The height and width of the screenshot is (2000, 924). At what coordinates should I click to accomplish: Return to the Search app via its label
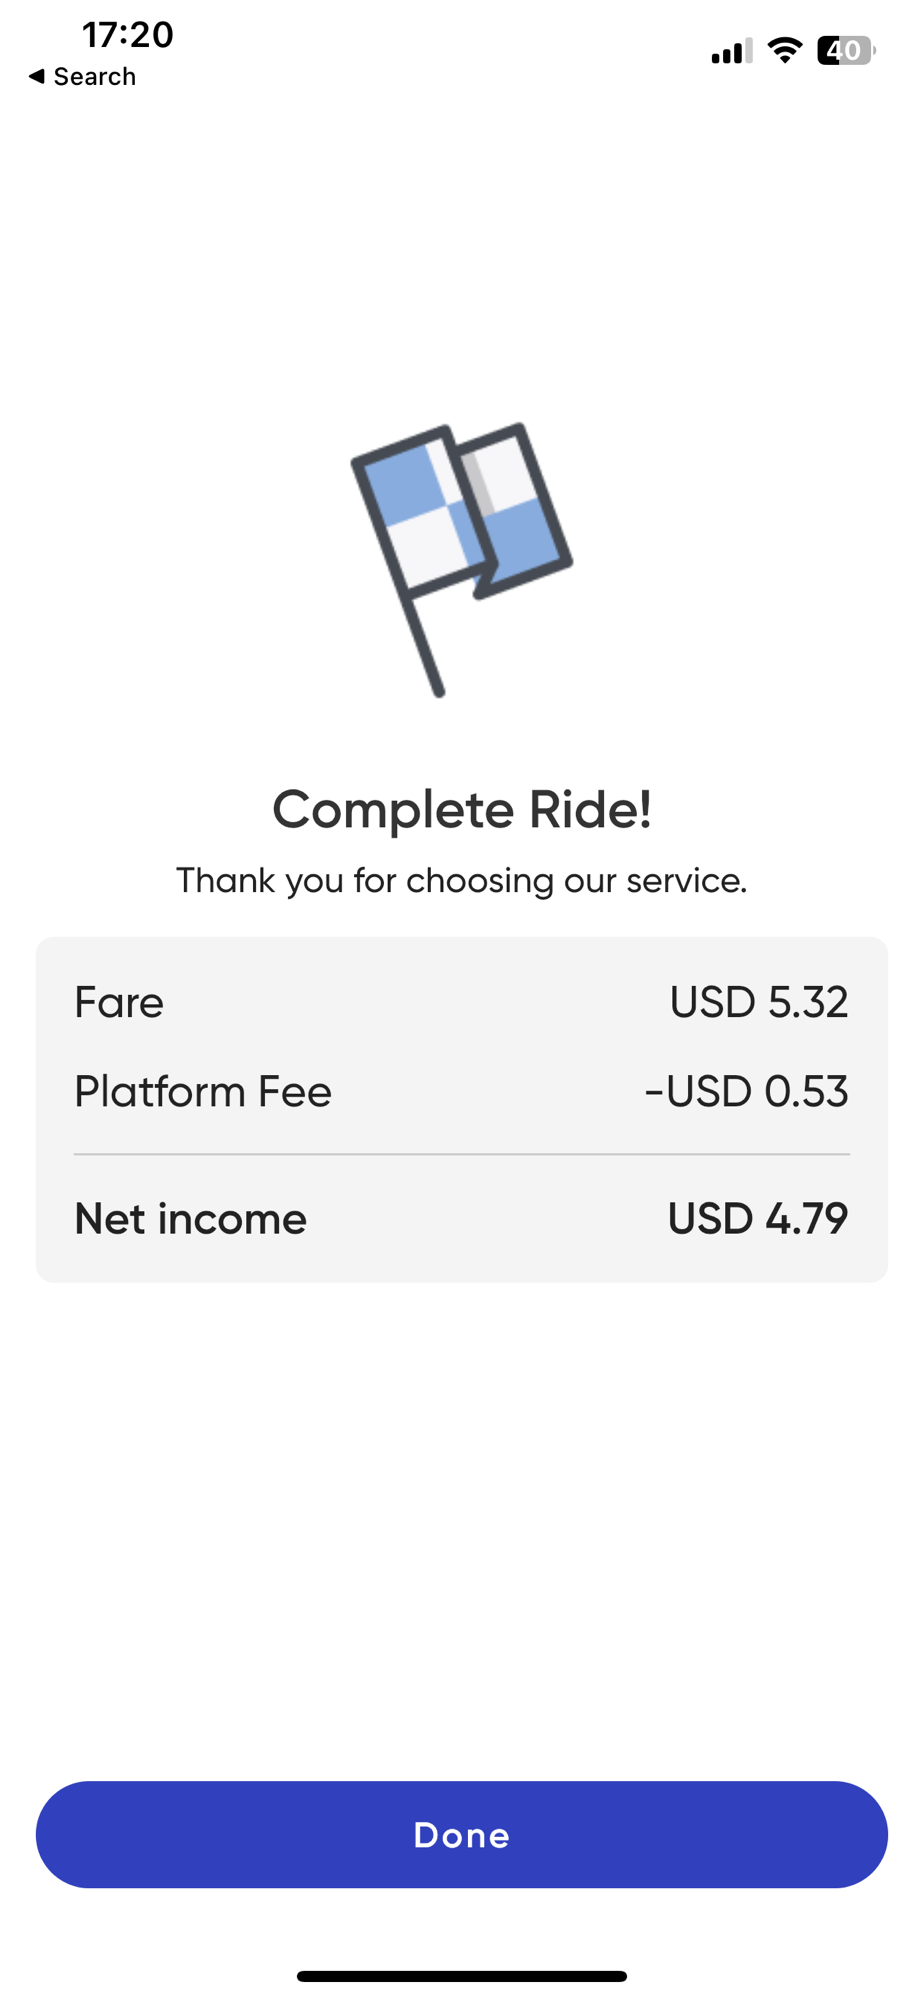(94, 77)
